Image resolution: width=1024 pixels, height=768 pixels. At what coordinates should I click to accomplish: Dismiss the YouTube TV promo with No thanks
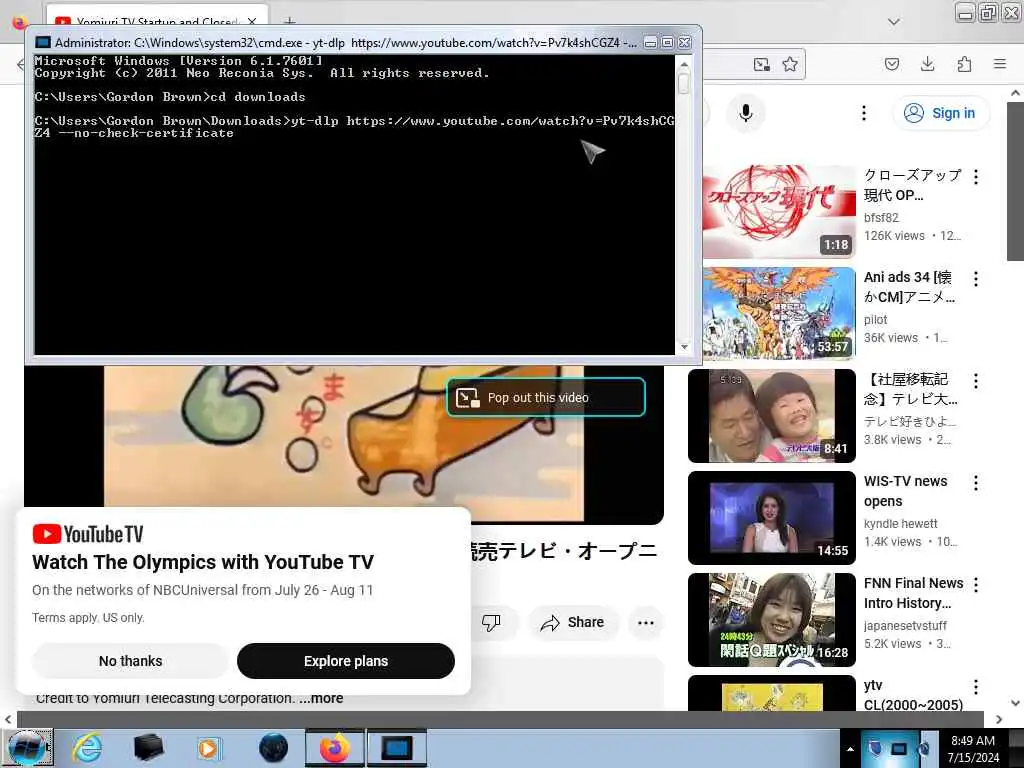pyautogui.click(x=130, y=661)
